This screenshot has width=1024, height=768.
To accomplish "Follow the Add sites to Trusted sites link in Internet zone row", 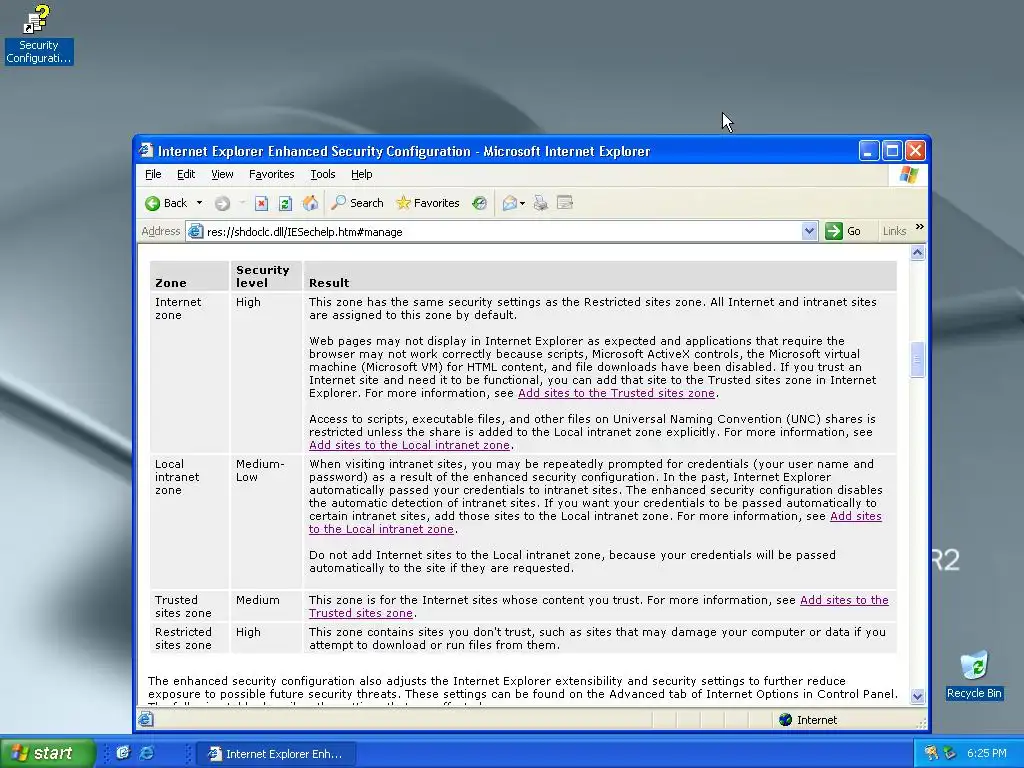I will (x=616, y=393).
